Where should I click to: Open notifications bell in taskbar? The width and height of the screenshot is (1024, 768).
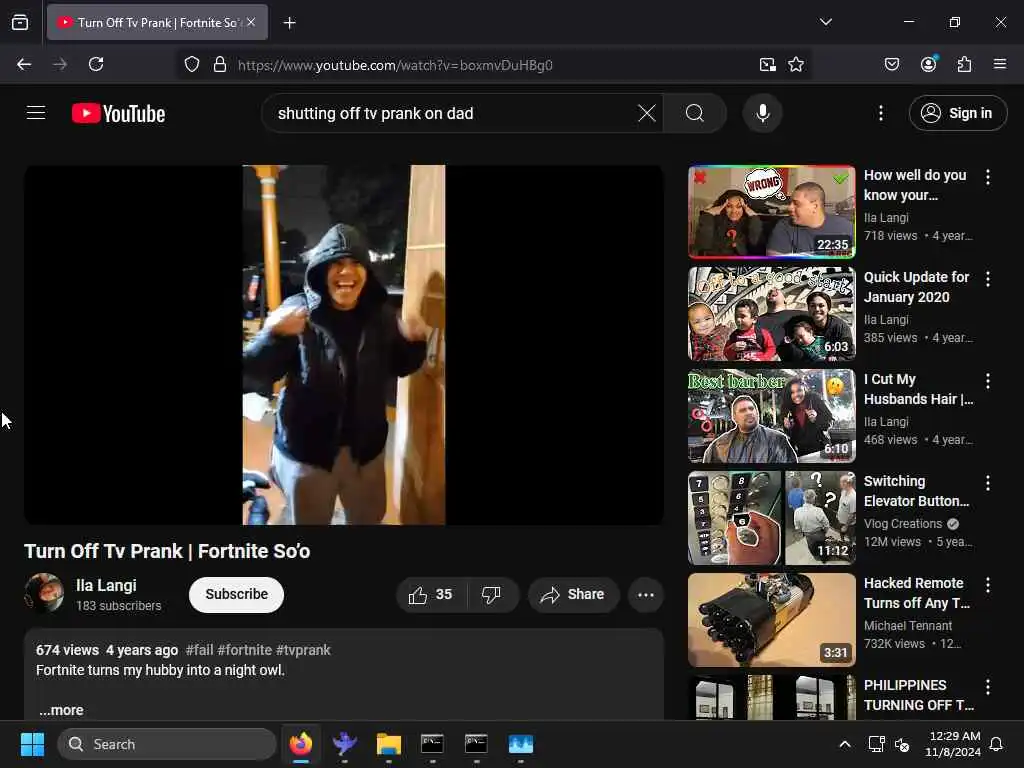[997, 744]
